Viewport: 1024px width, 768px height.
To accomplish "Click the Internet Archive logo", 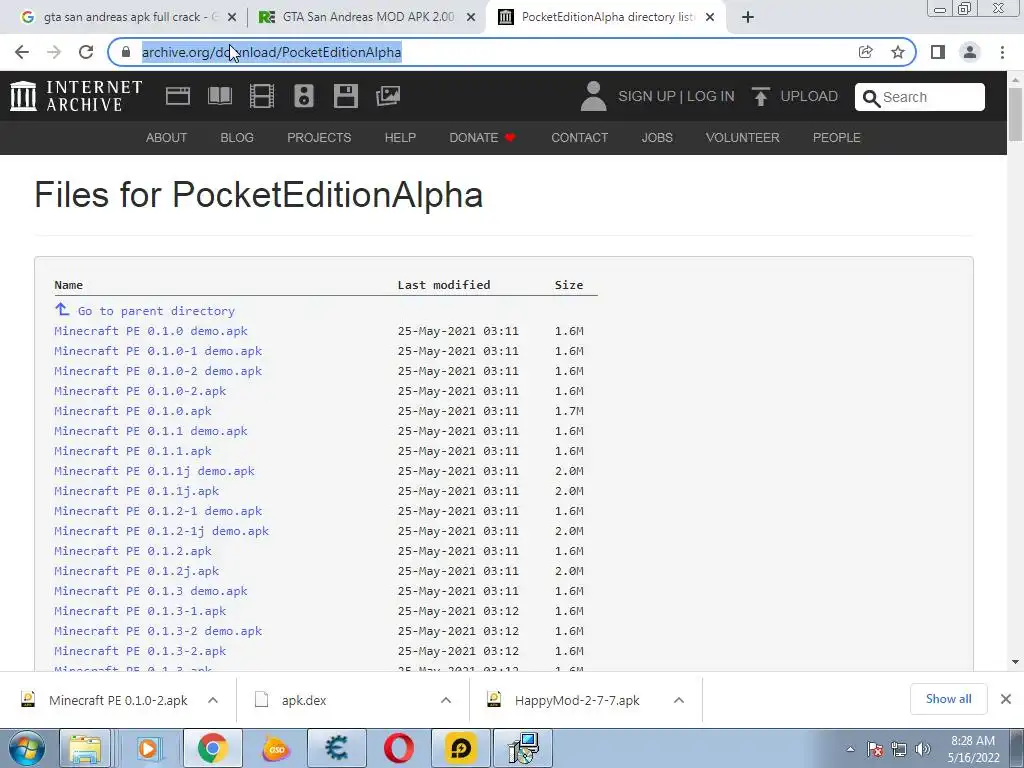I will click(76, 96).
